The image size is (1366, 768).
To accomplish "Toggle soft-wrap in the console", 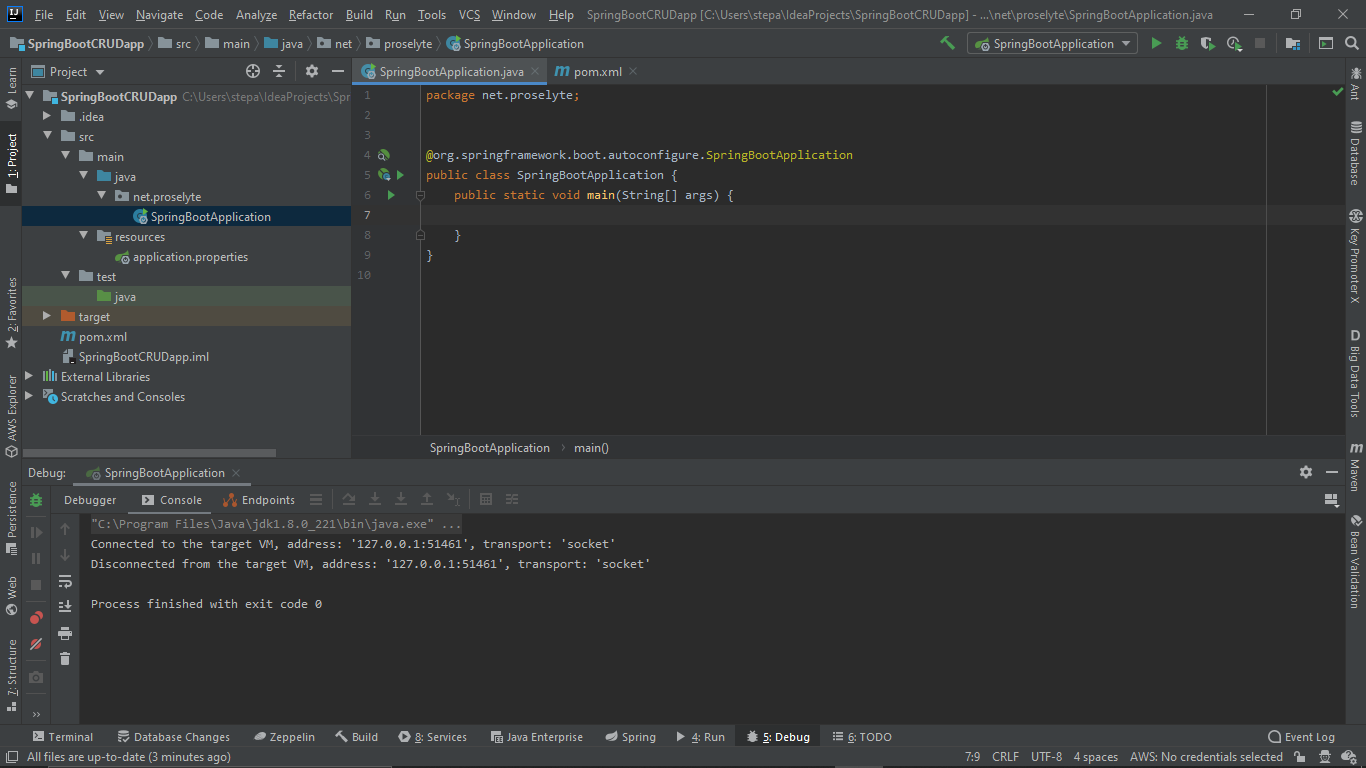I will 65,581.
